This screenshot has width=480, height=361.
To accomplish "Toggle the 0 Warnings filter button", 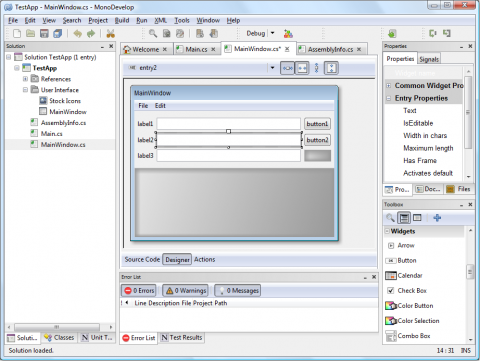I will (185, 291).
